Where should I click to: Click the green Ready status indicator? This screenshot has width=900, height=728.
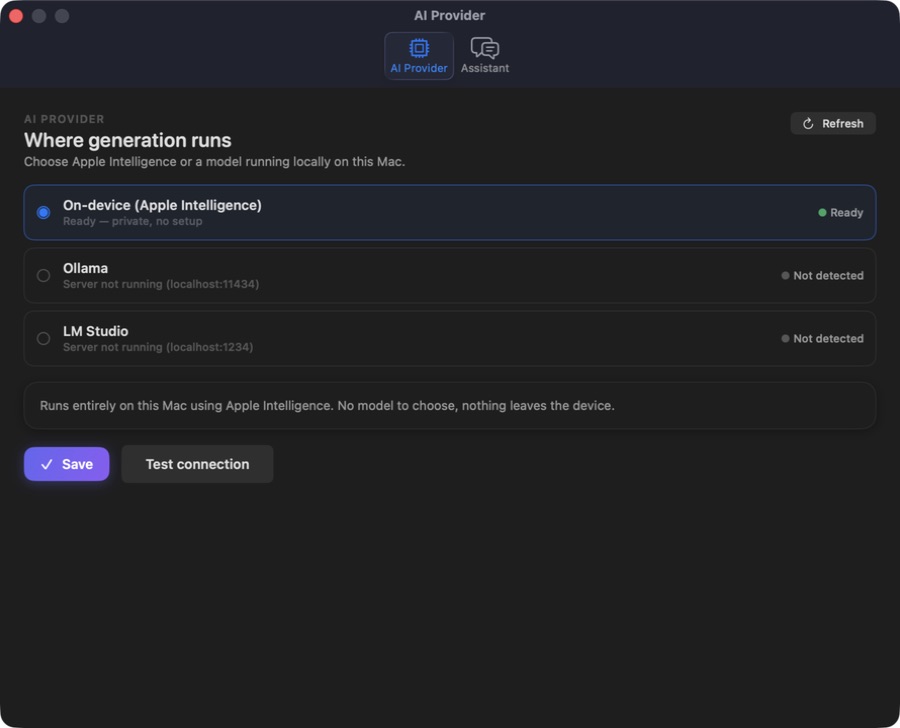(x=840, y=212)
